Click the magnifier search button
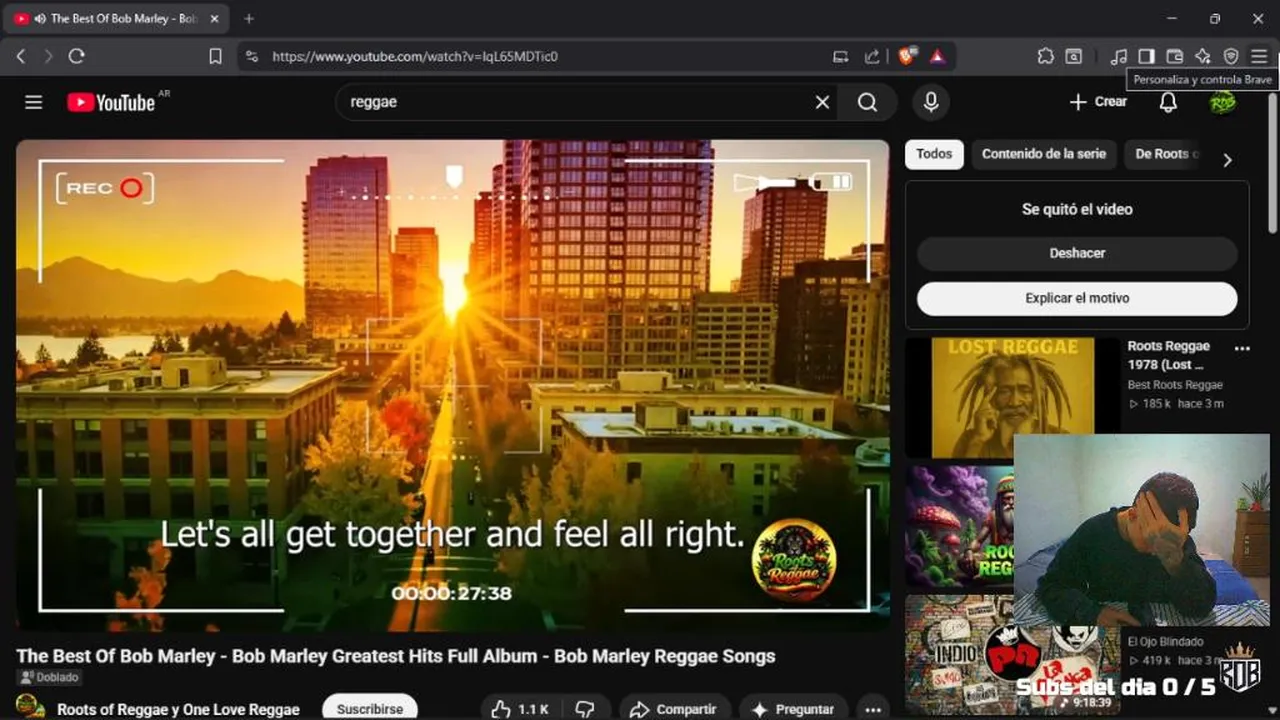The width and height of the screenshot is (1280, 720). point(867,102)
